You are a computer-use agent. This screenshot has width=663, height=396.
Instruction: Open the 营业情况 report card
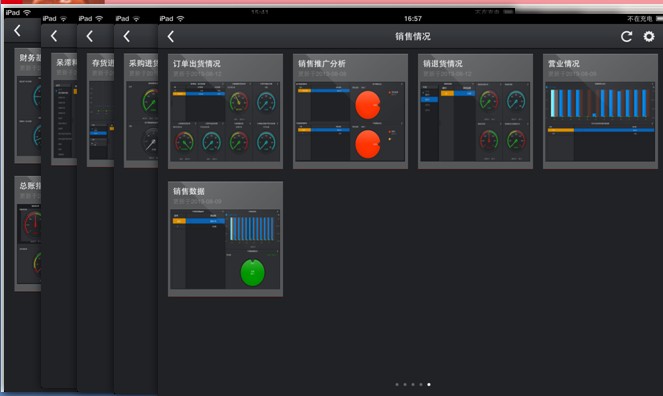[600, 111]
